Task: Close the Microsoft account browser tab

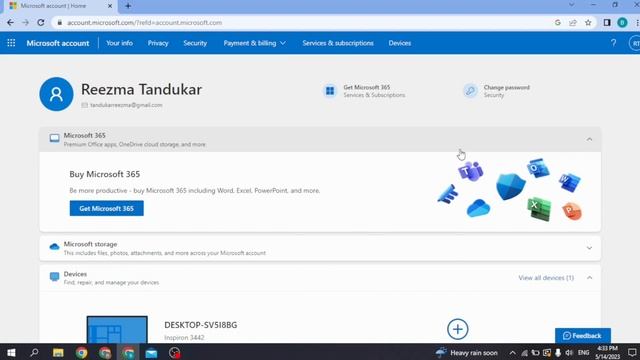Action: coord(110,6)
